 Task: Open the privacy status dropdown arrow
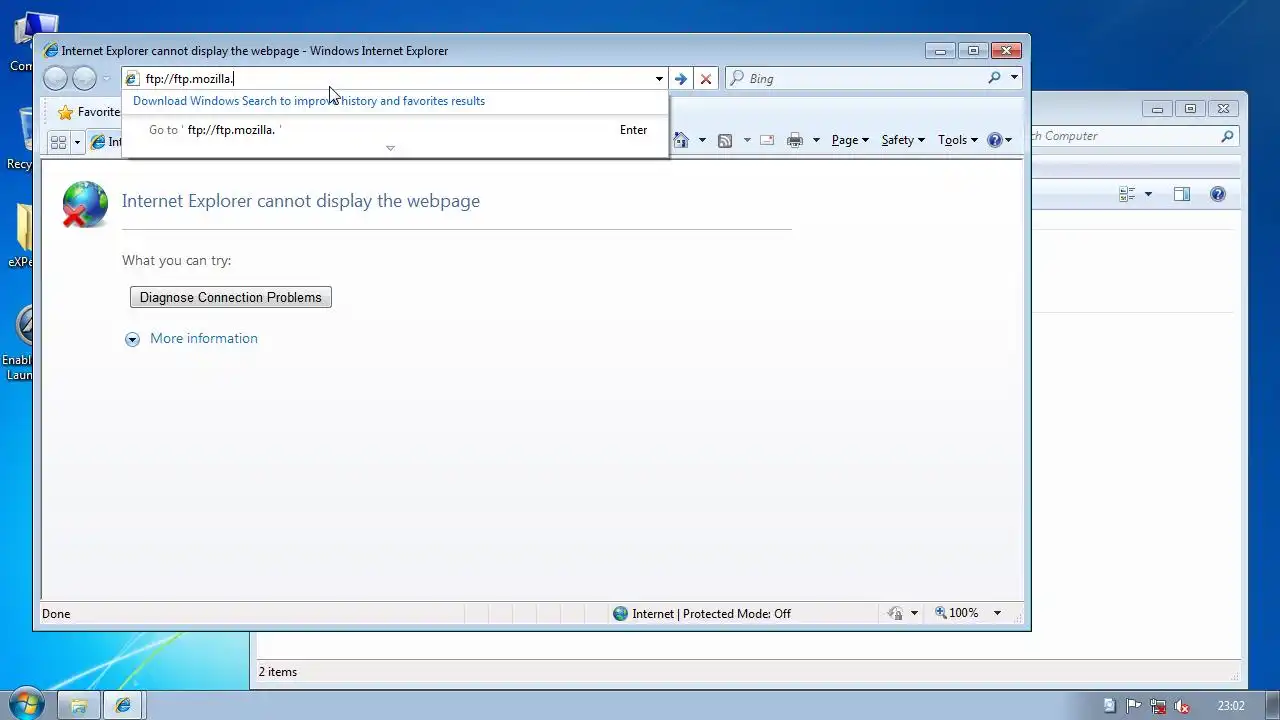[914, 613]
